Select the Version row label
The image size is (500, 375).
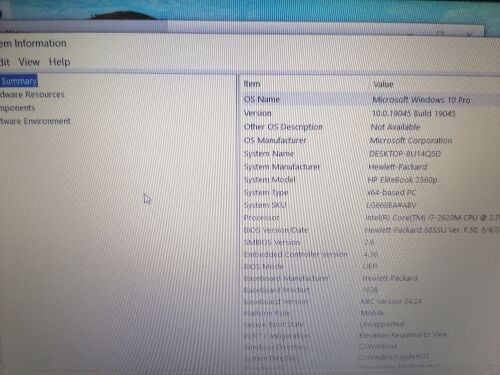pyautogui.click(x=258, y=113)
